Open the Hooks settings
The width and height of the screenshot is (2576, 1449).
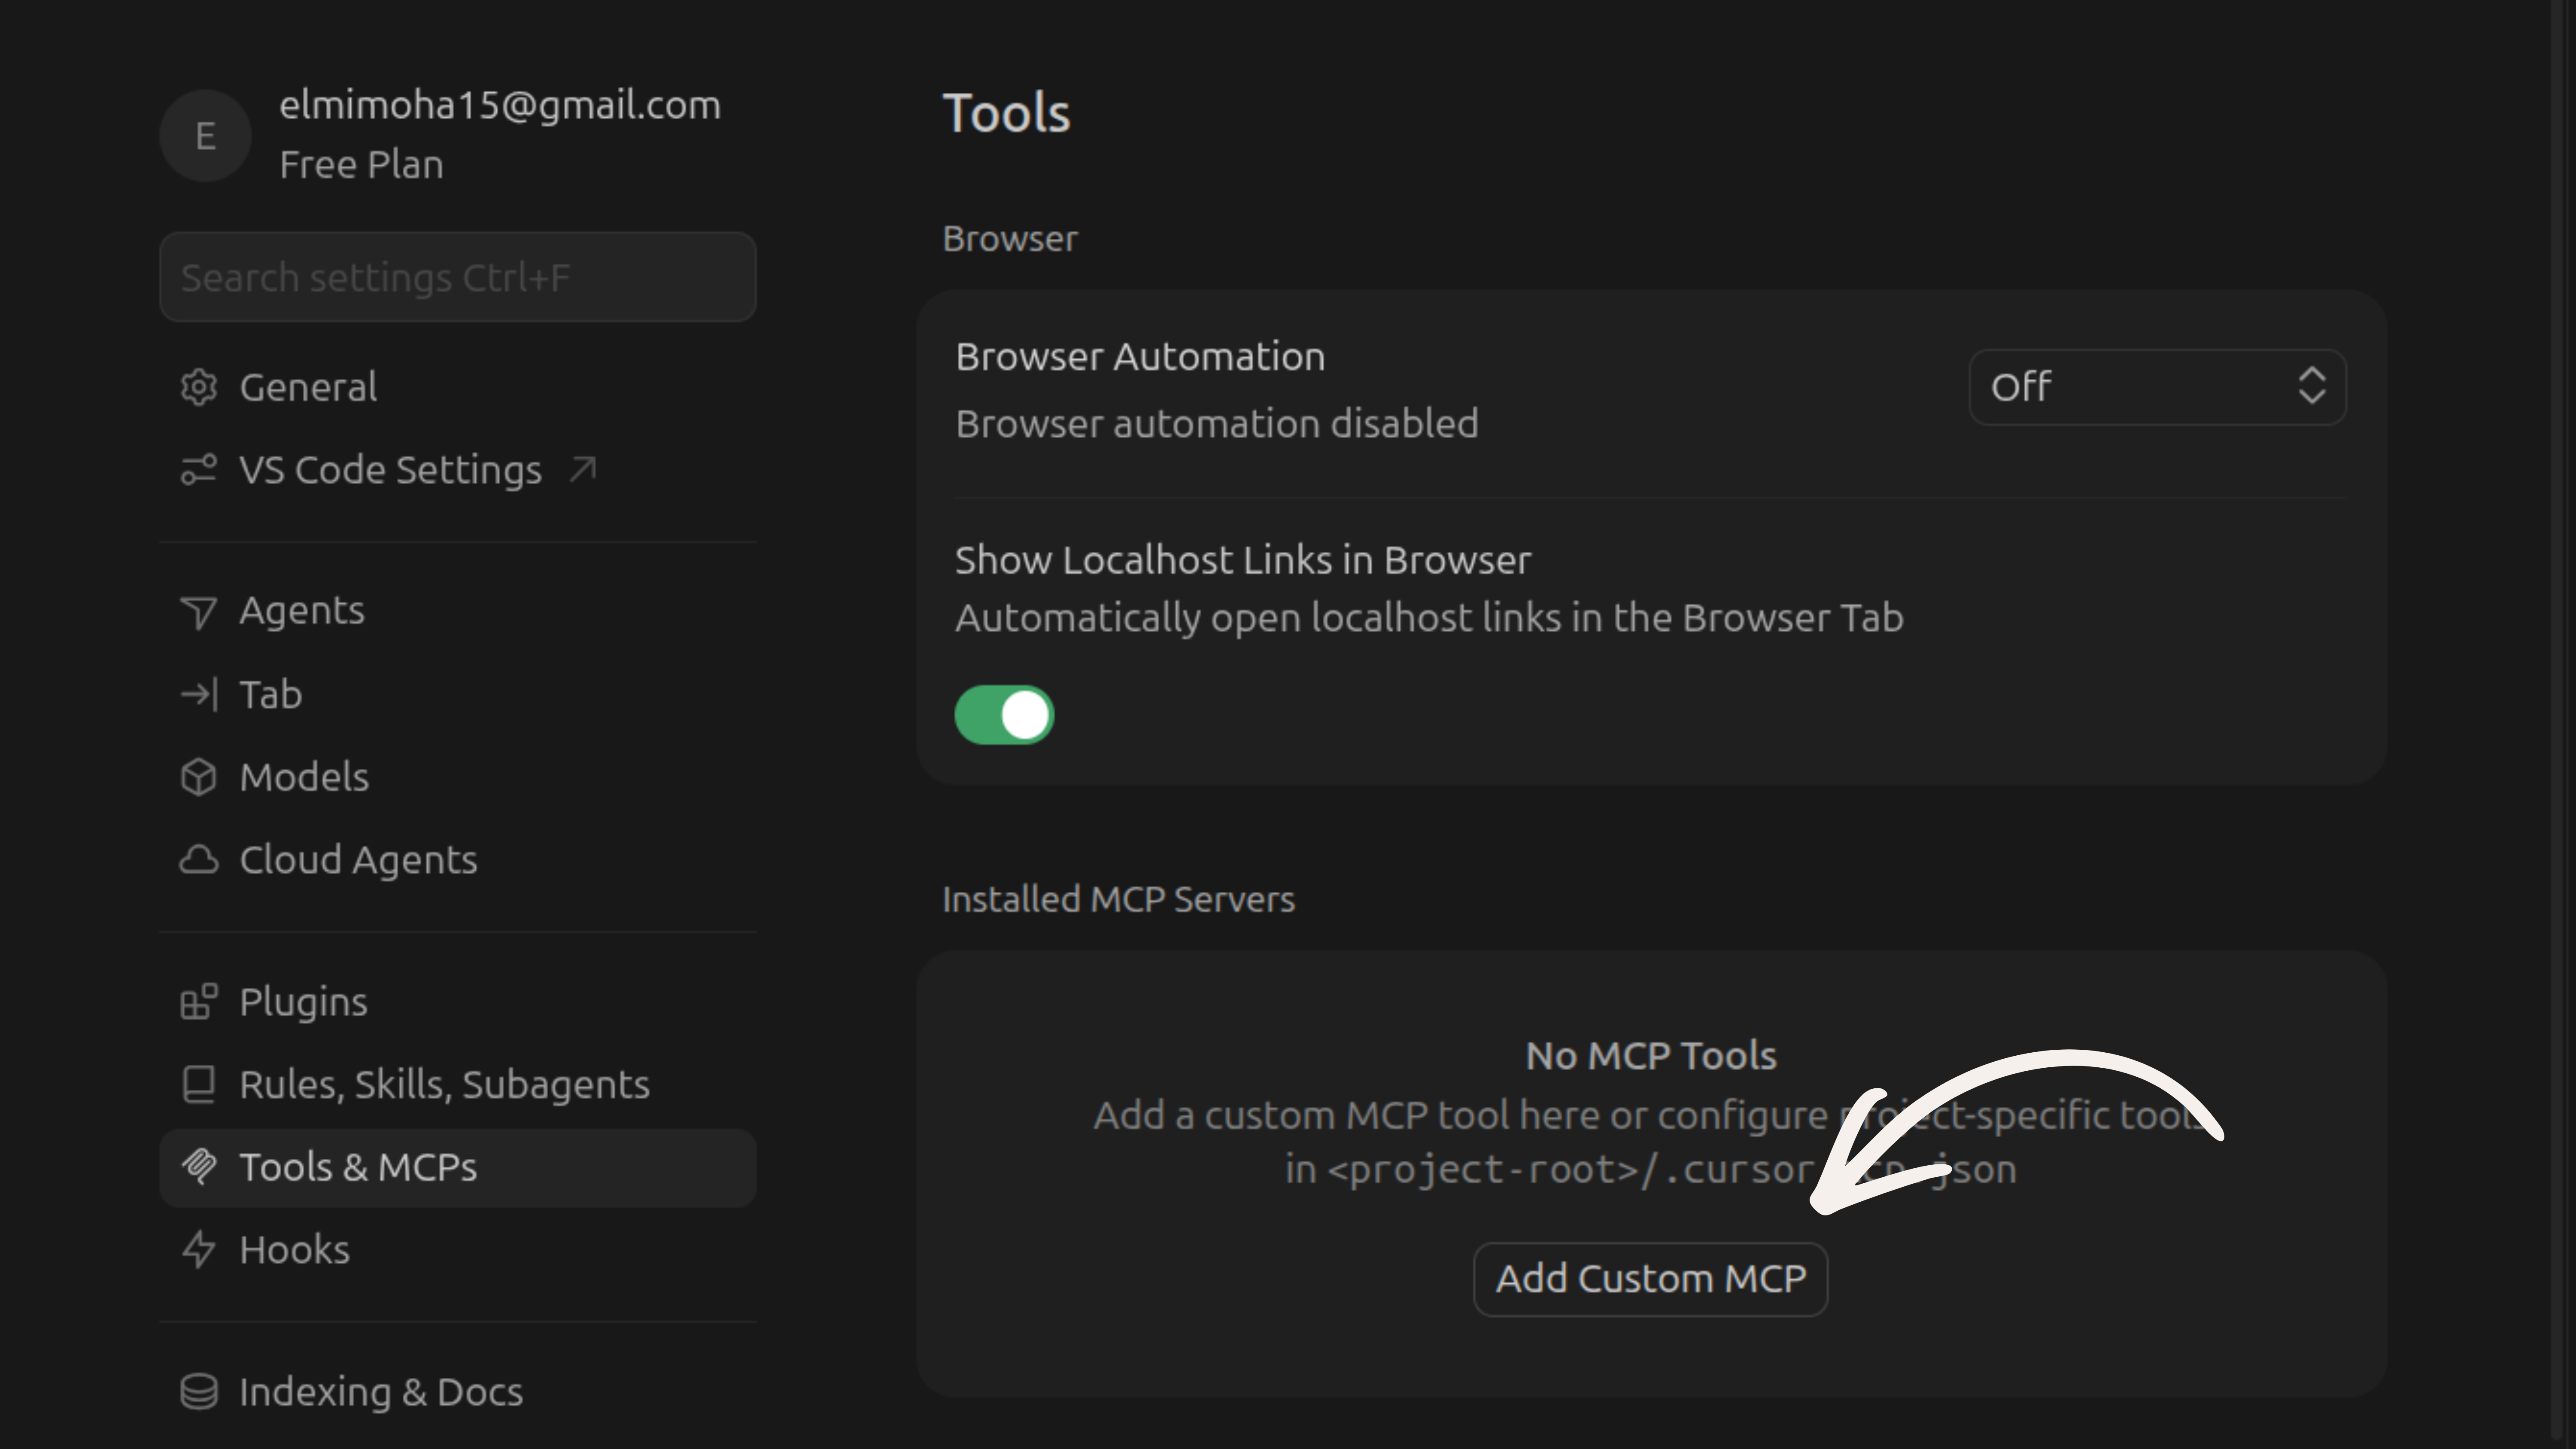458,1250
